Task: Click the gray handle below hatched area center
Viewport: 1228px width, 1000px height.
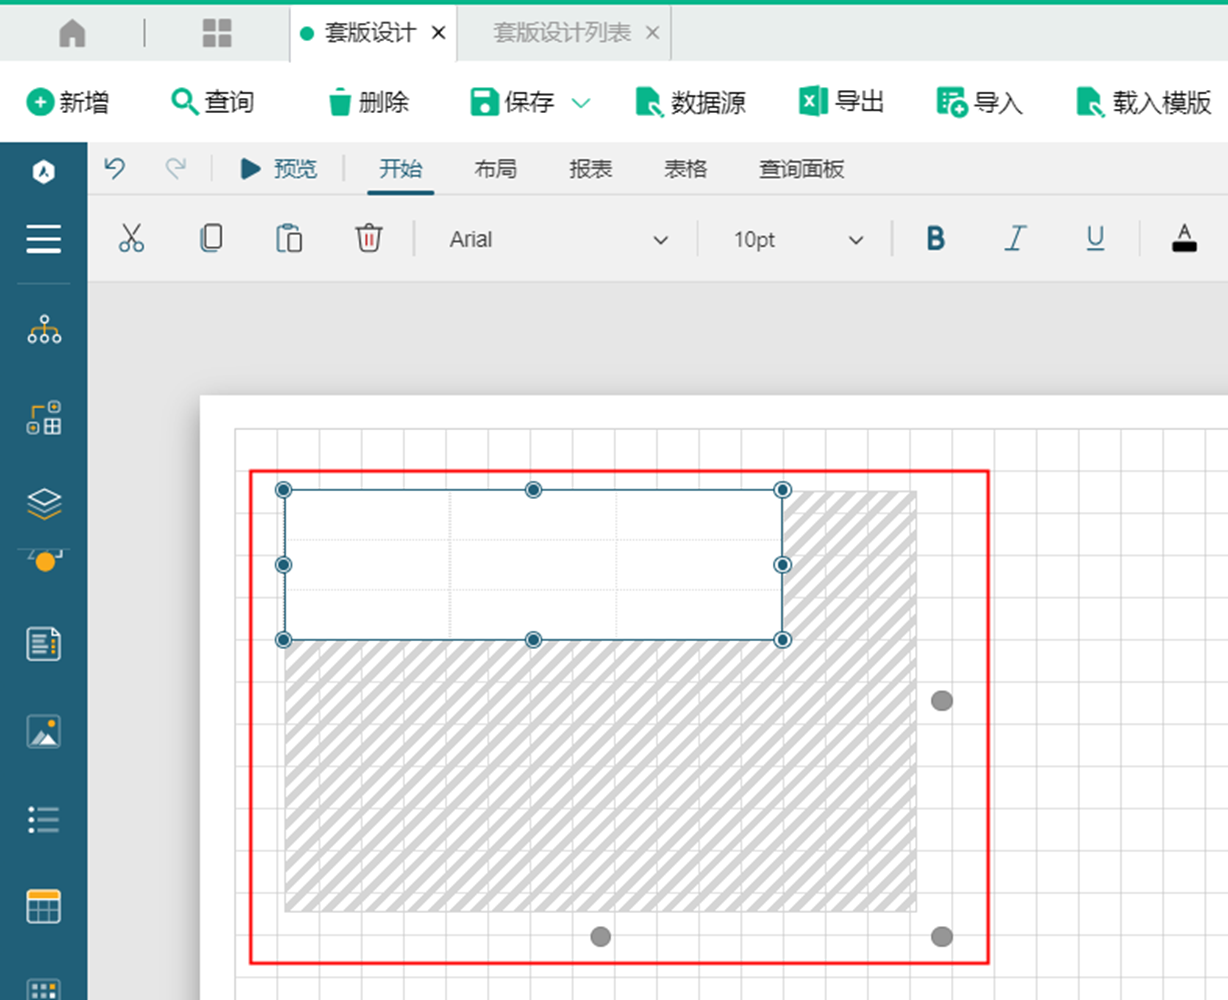Action: (x=600, y=937)
